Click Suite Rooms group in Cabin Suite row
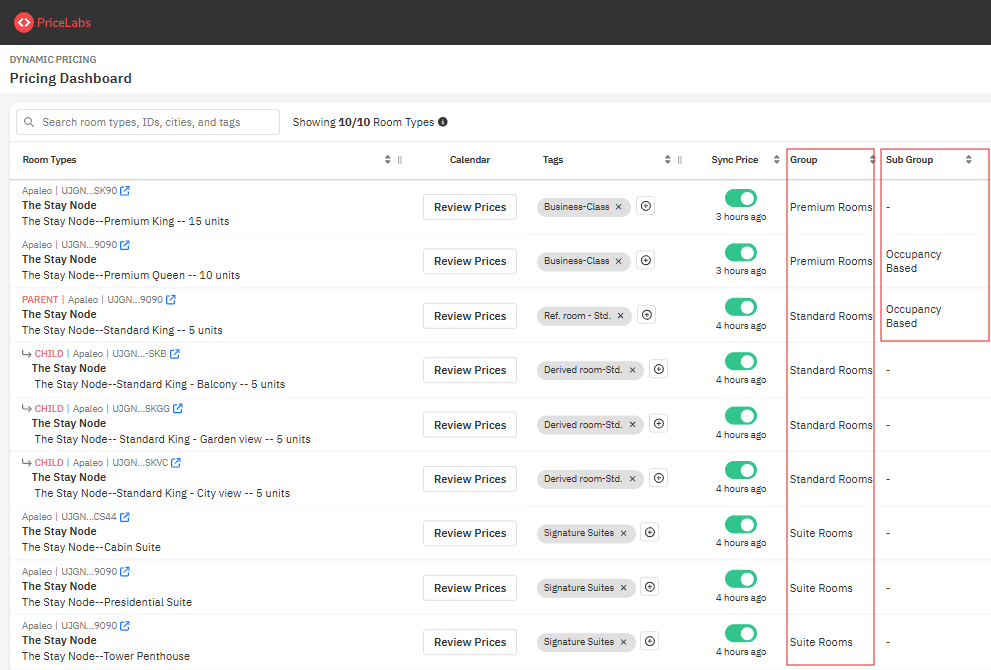Image resolution: width=991 pixels, height=670 pixels. click(821, 533)
